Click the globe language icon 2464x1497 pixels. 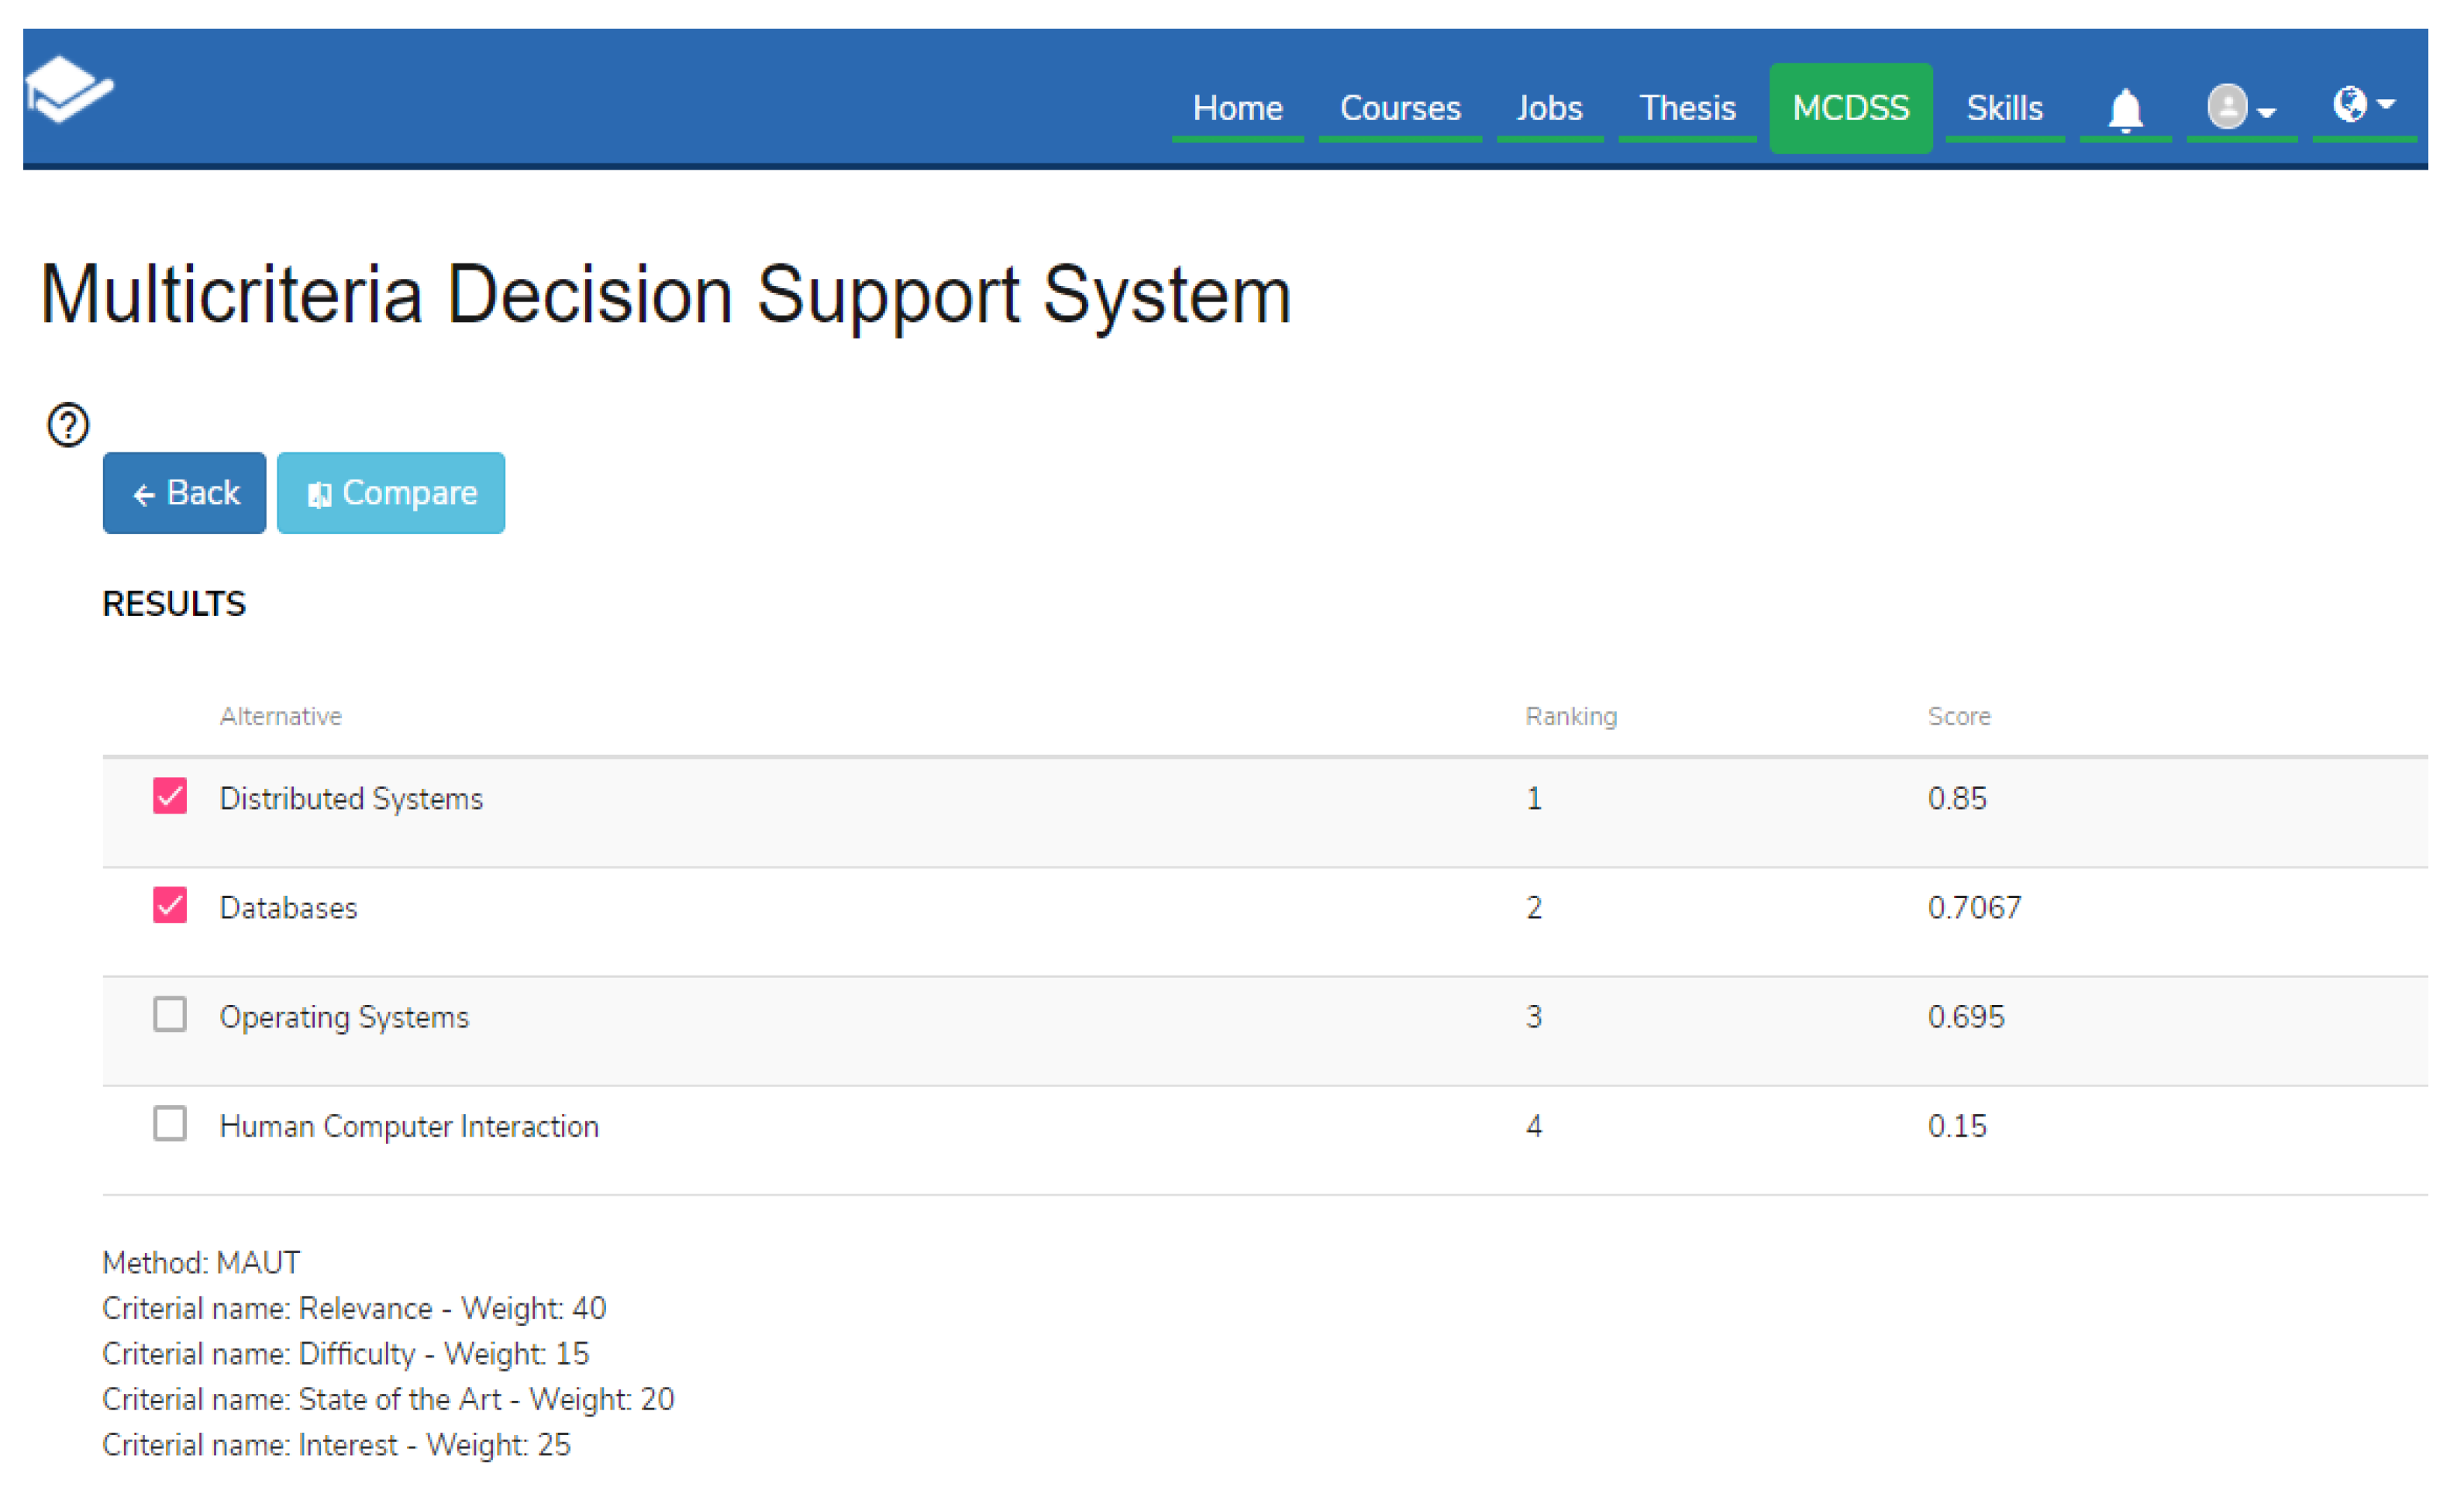(2349, 103)
